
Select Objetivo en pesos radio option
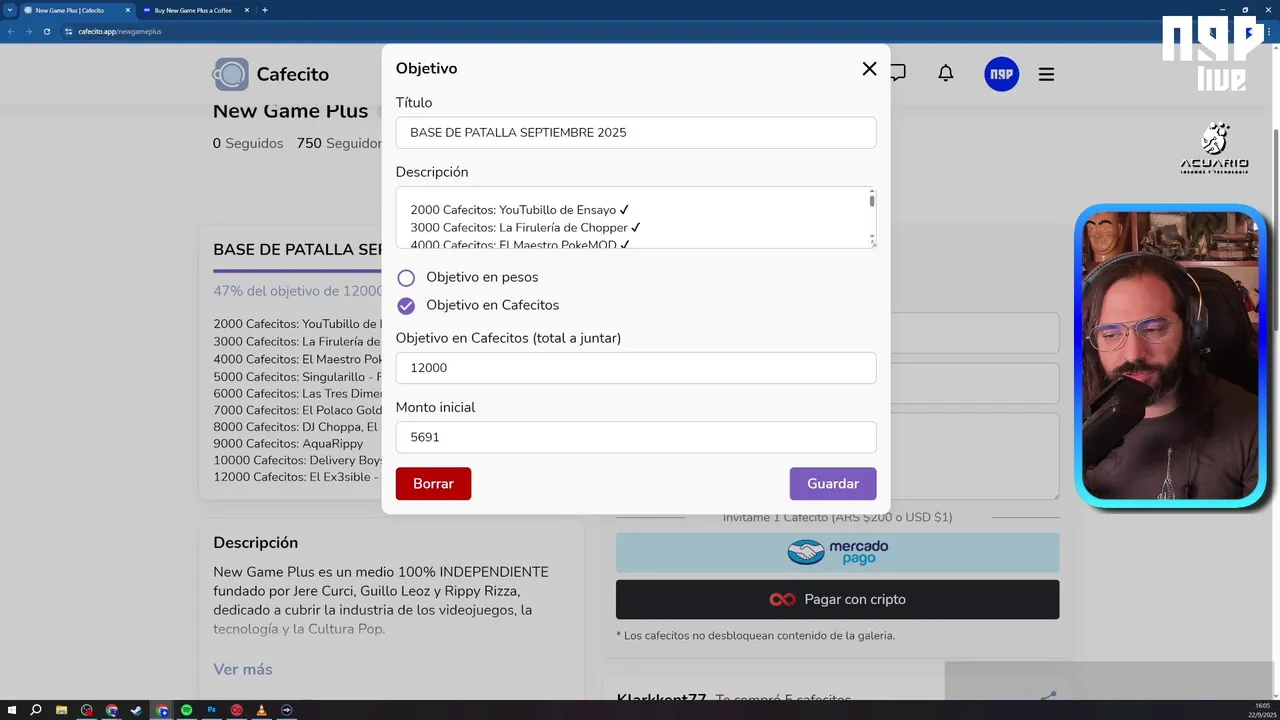coord(406,278)
